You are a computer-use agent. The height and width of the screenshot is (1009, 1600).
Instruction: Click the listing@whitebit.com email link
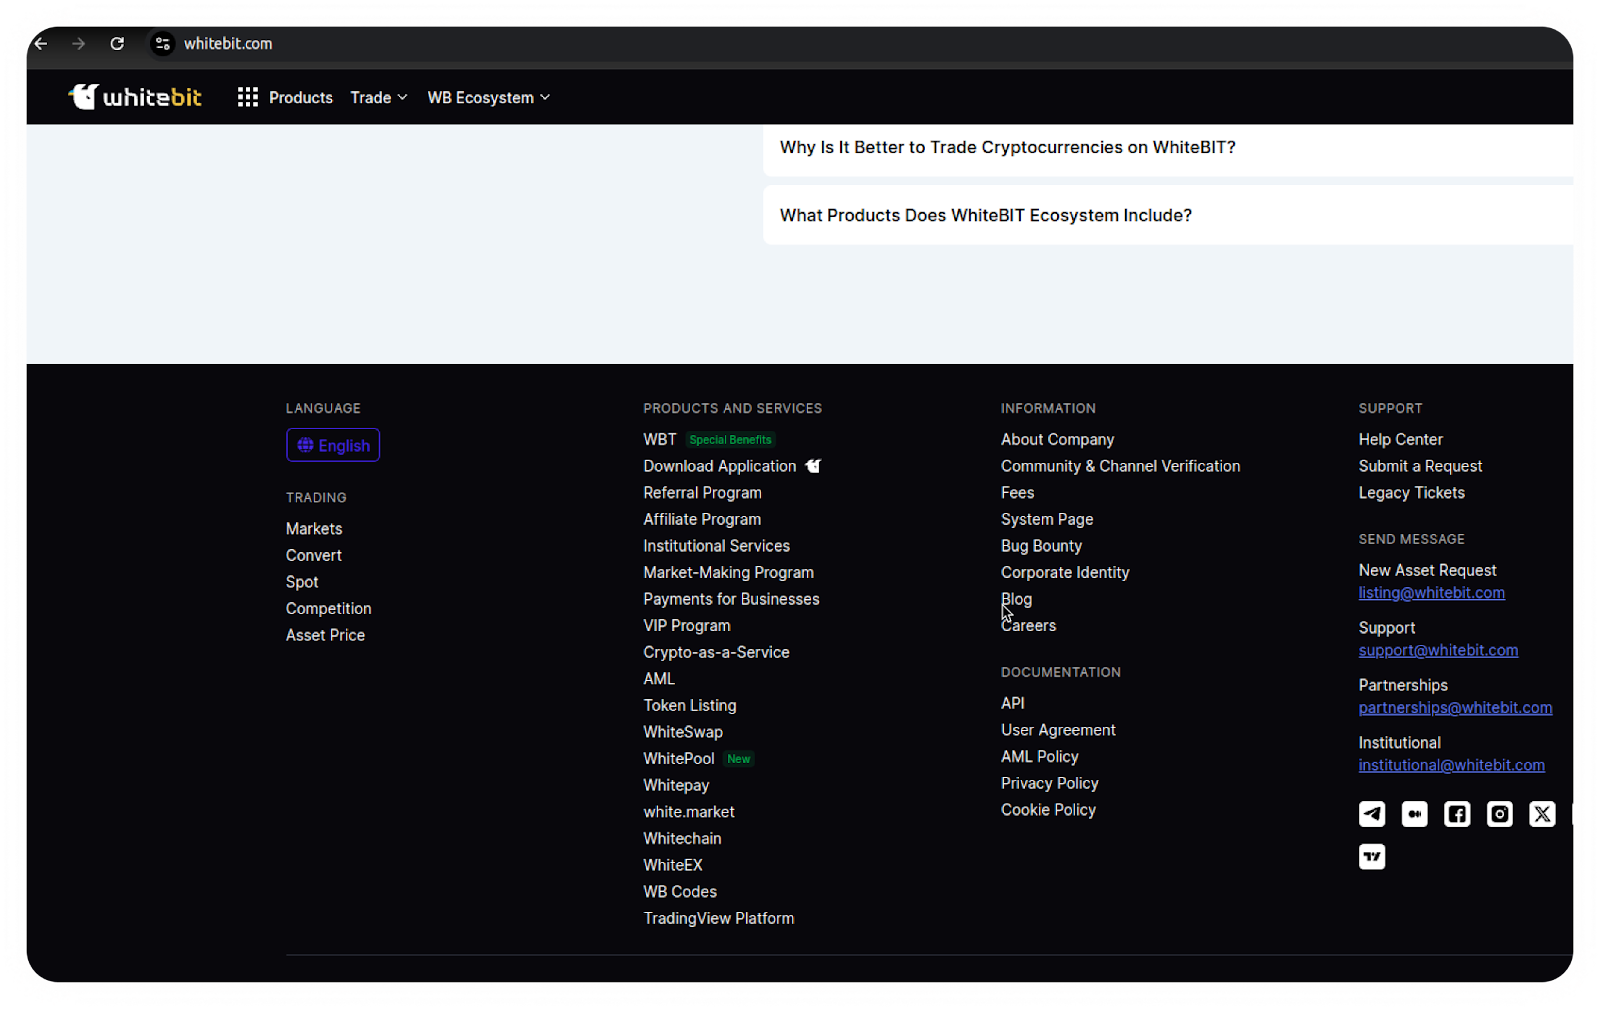tap(1432, 593)
